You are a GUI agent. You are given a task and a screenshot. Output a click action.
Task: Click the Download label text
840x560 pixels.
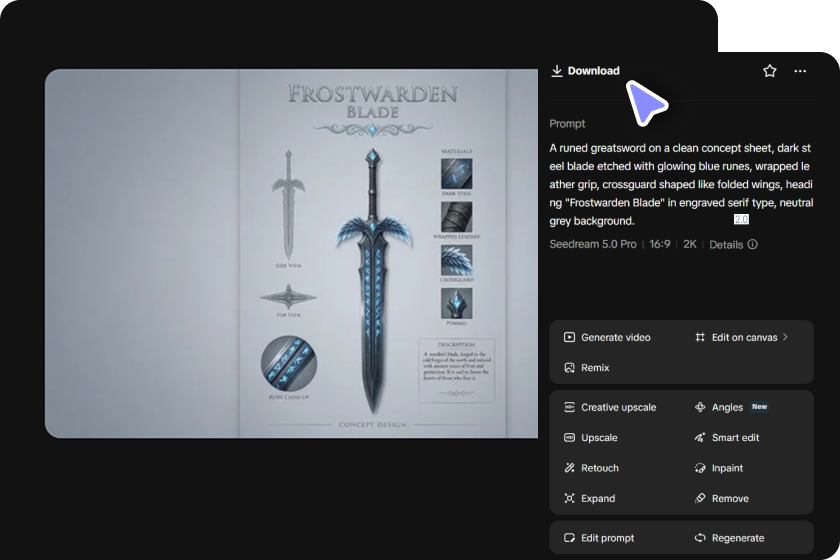pos(594,71)
